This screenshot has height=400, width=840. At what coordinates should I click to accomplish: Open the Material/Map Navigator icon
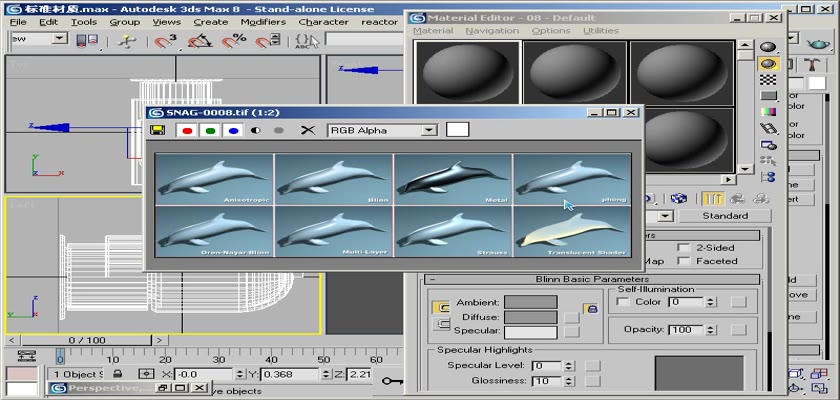[x=768, y=177]
